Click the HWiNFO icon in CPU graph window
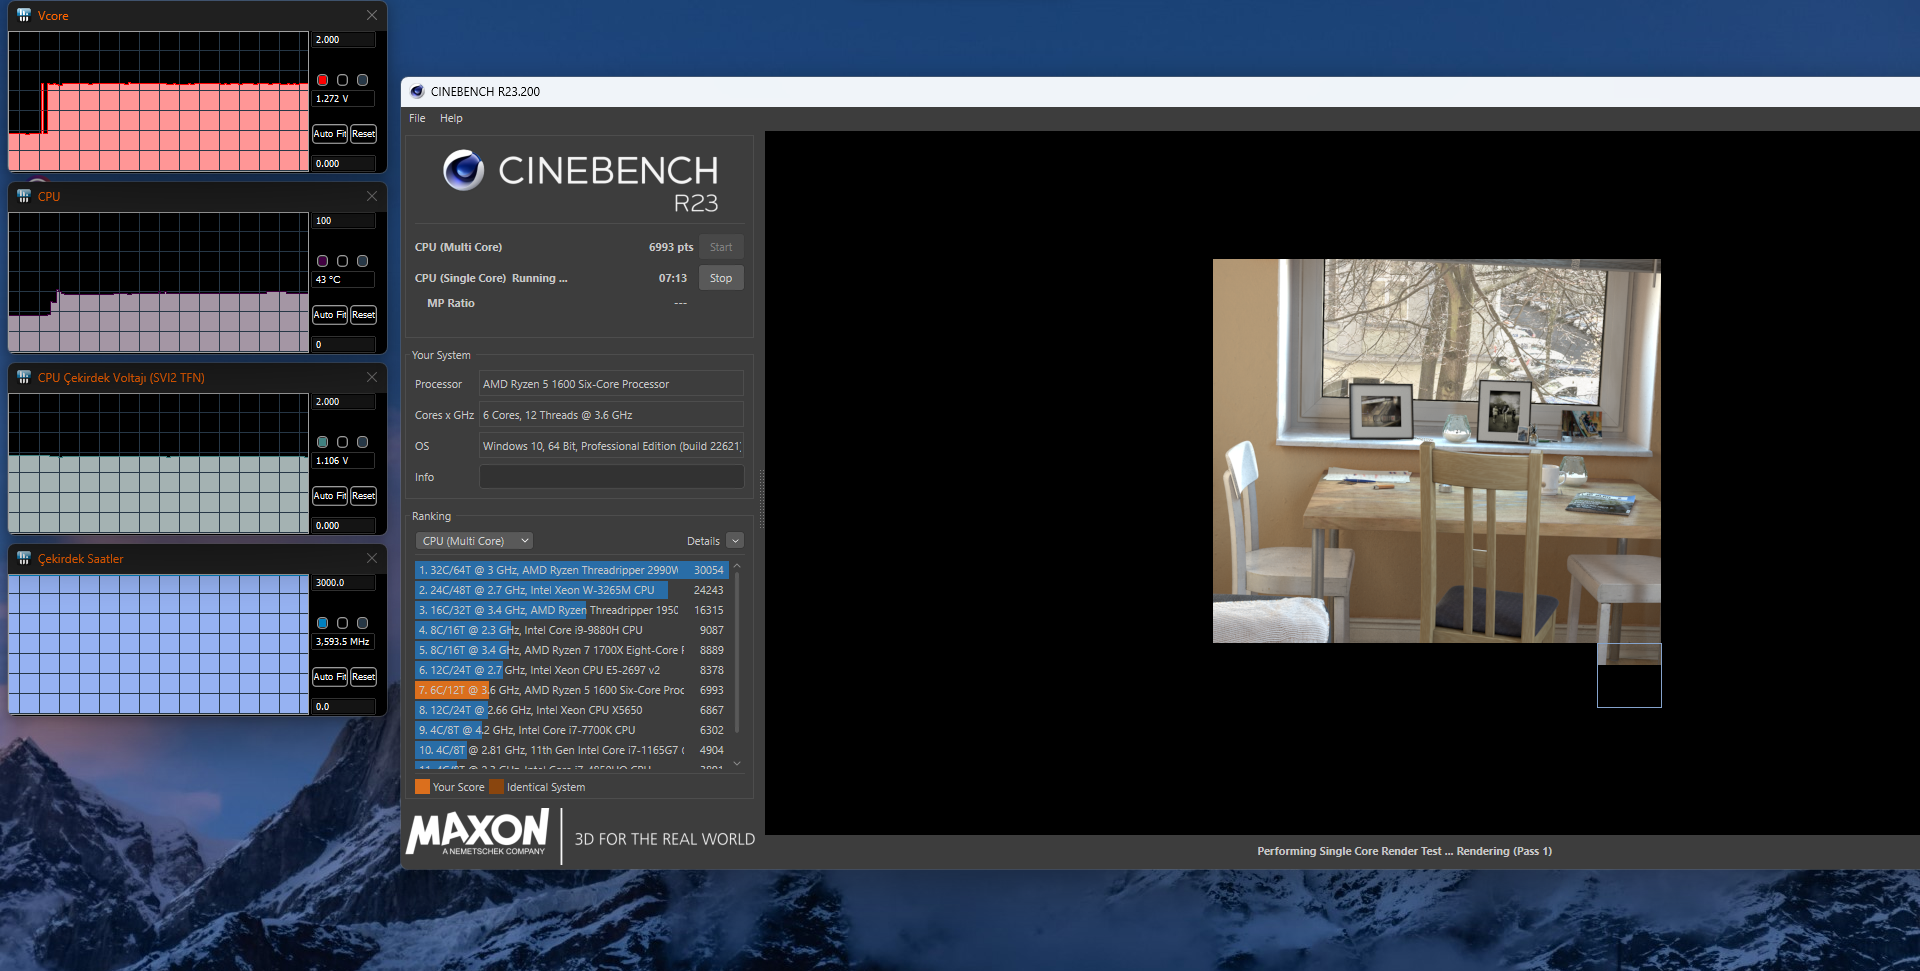1920x971 pixels. click(x=24, y=196)
